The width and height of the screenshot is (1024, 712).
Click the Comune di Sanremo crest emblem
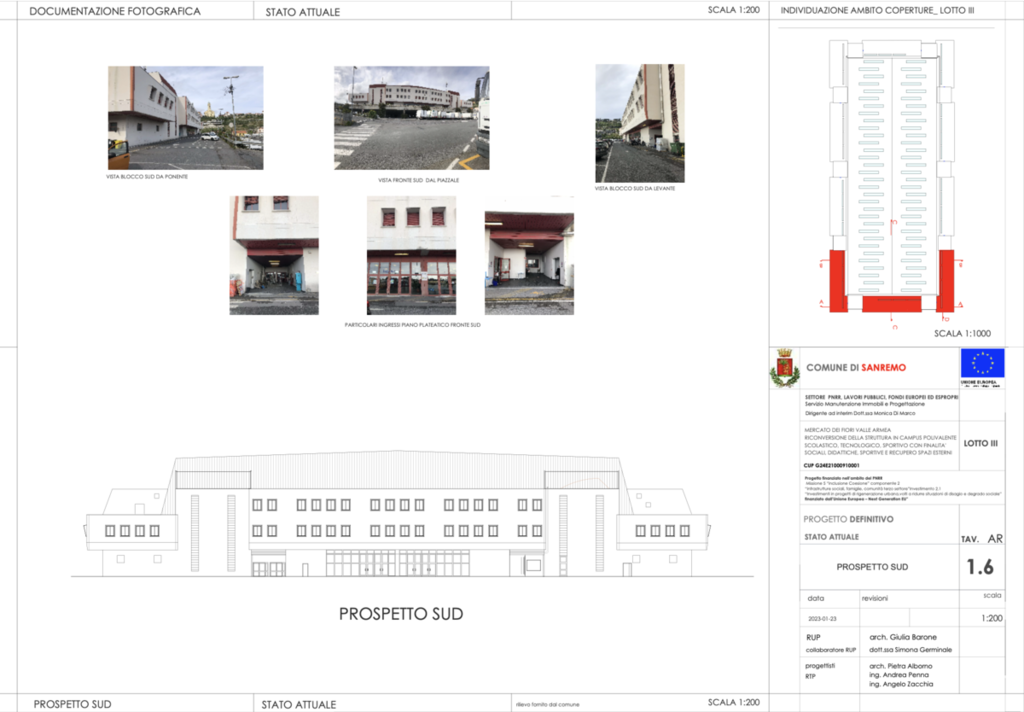coord(784,368)
